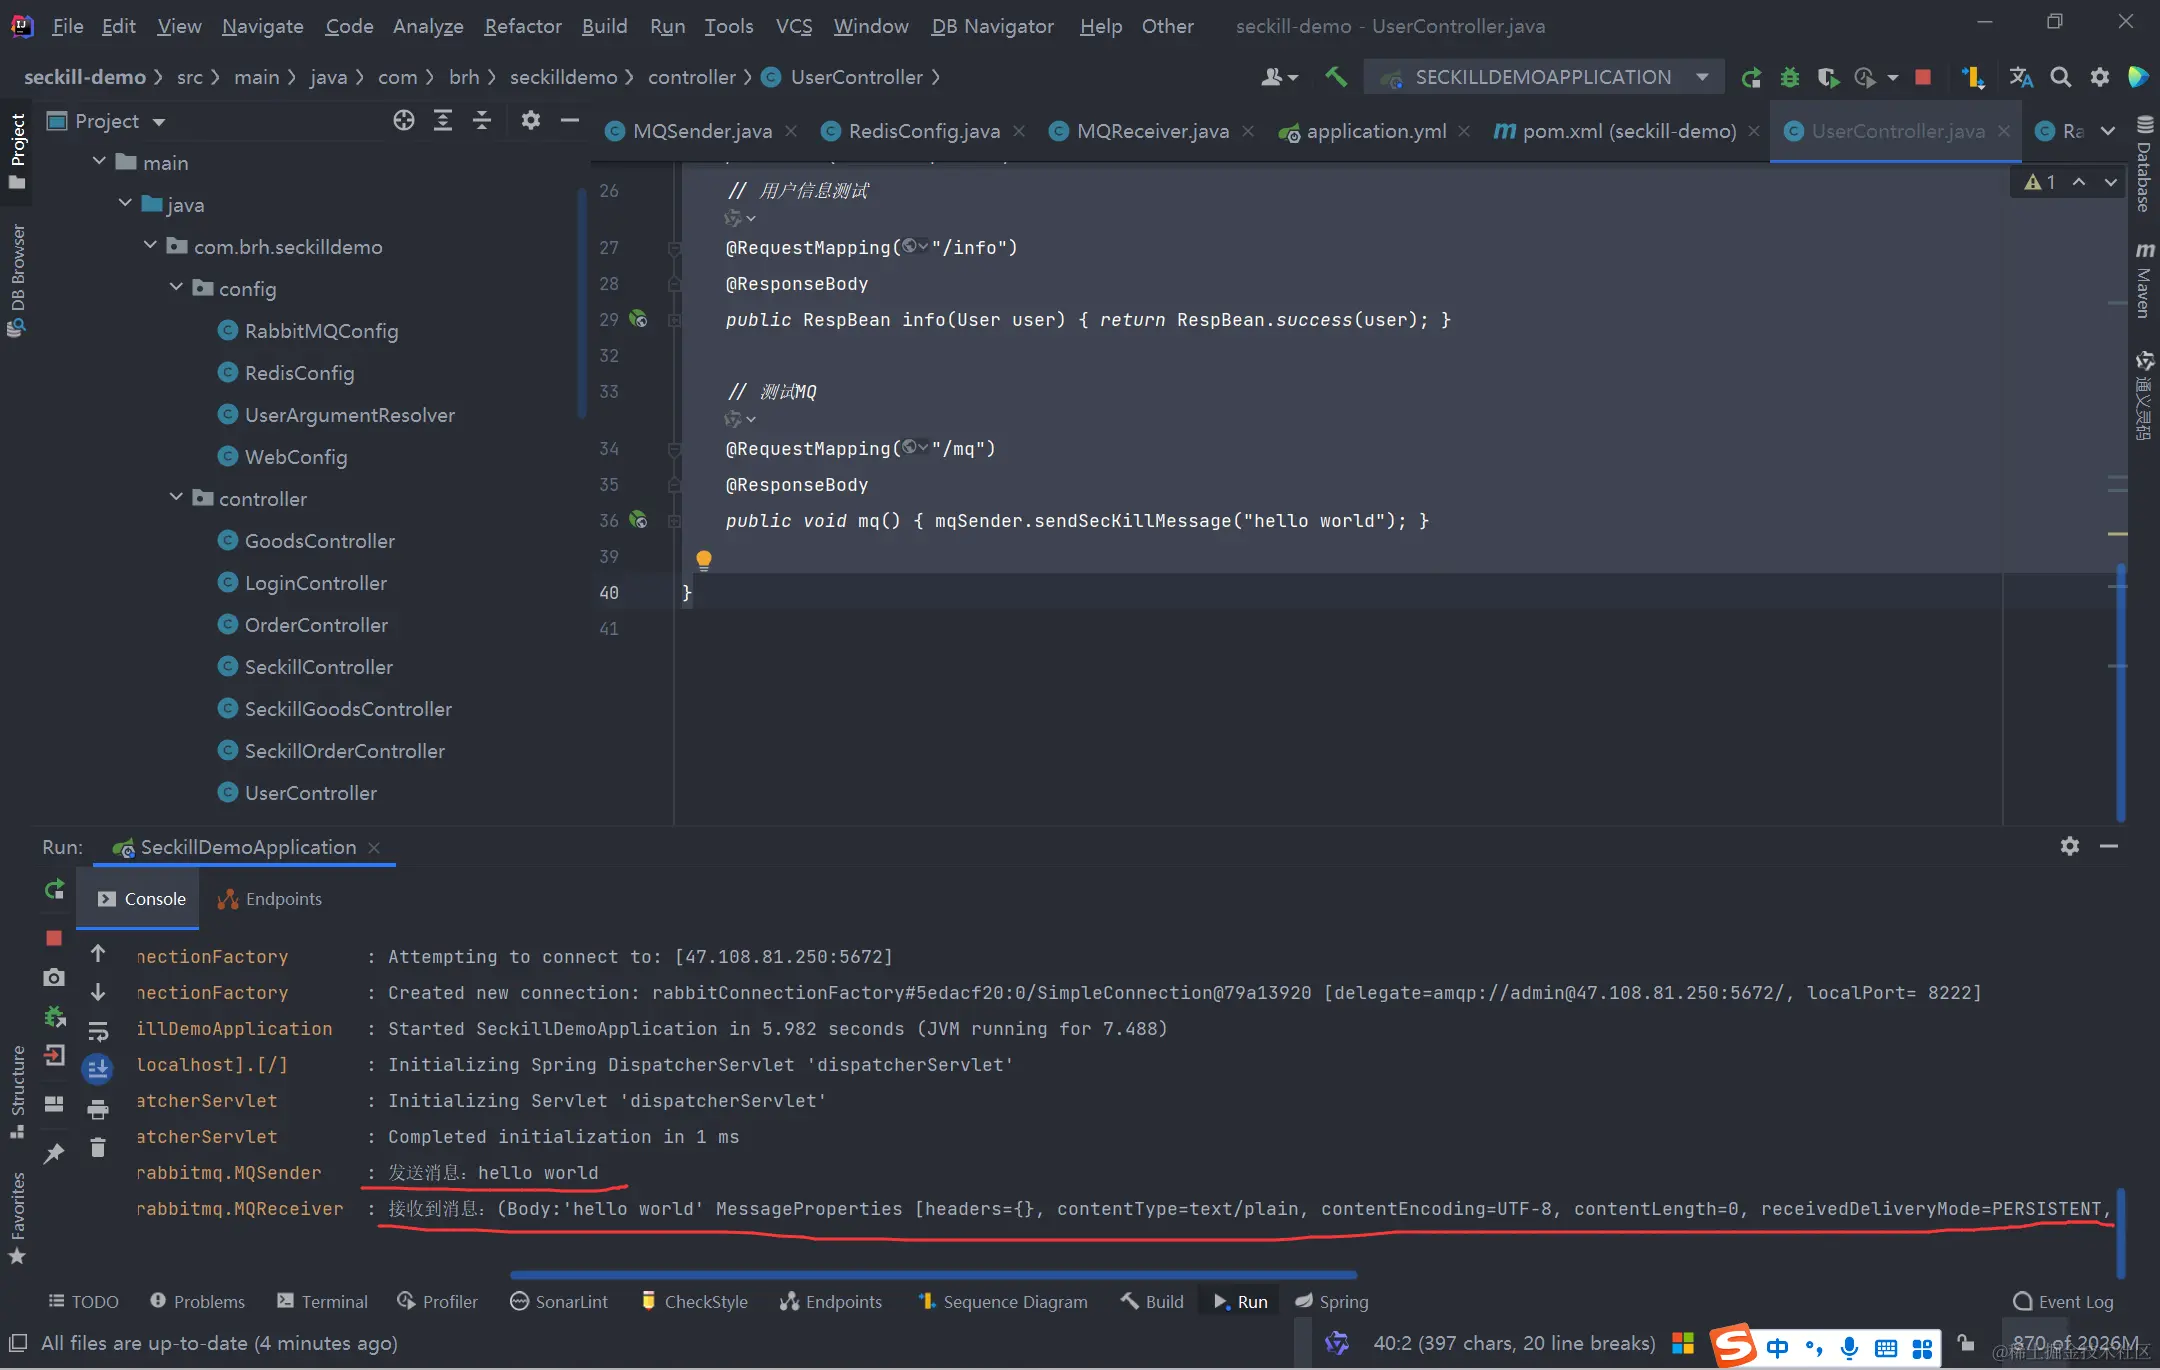Open the Refactor menu
Screen dimensions: 2160x1370
click(522, 26)
